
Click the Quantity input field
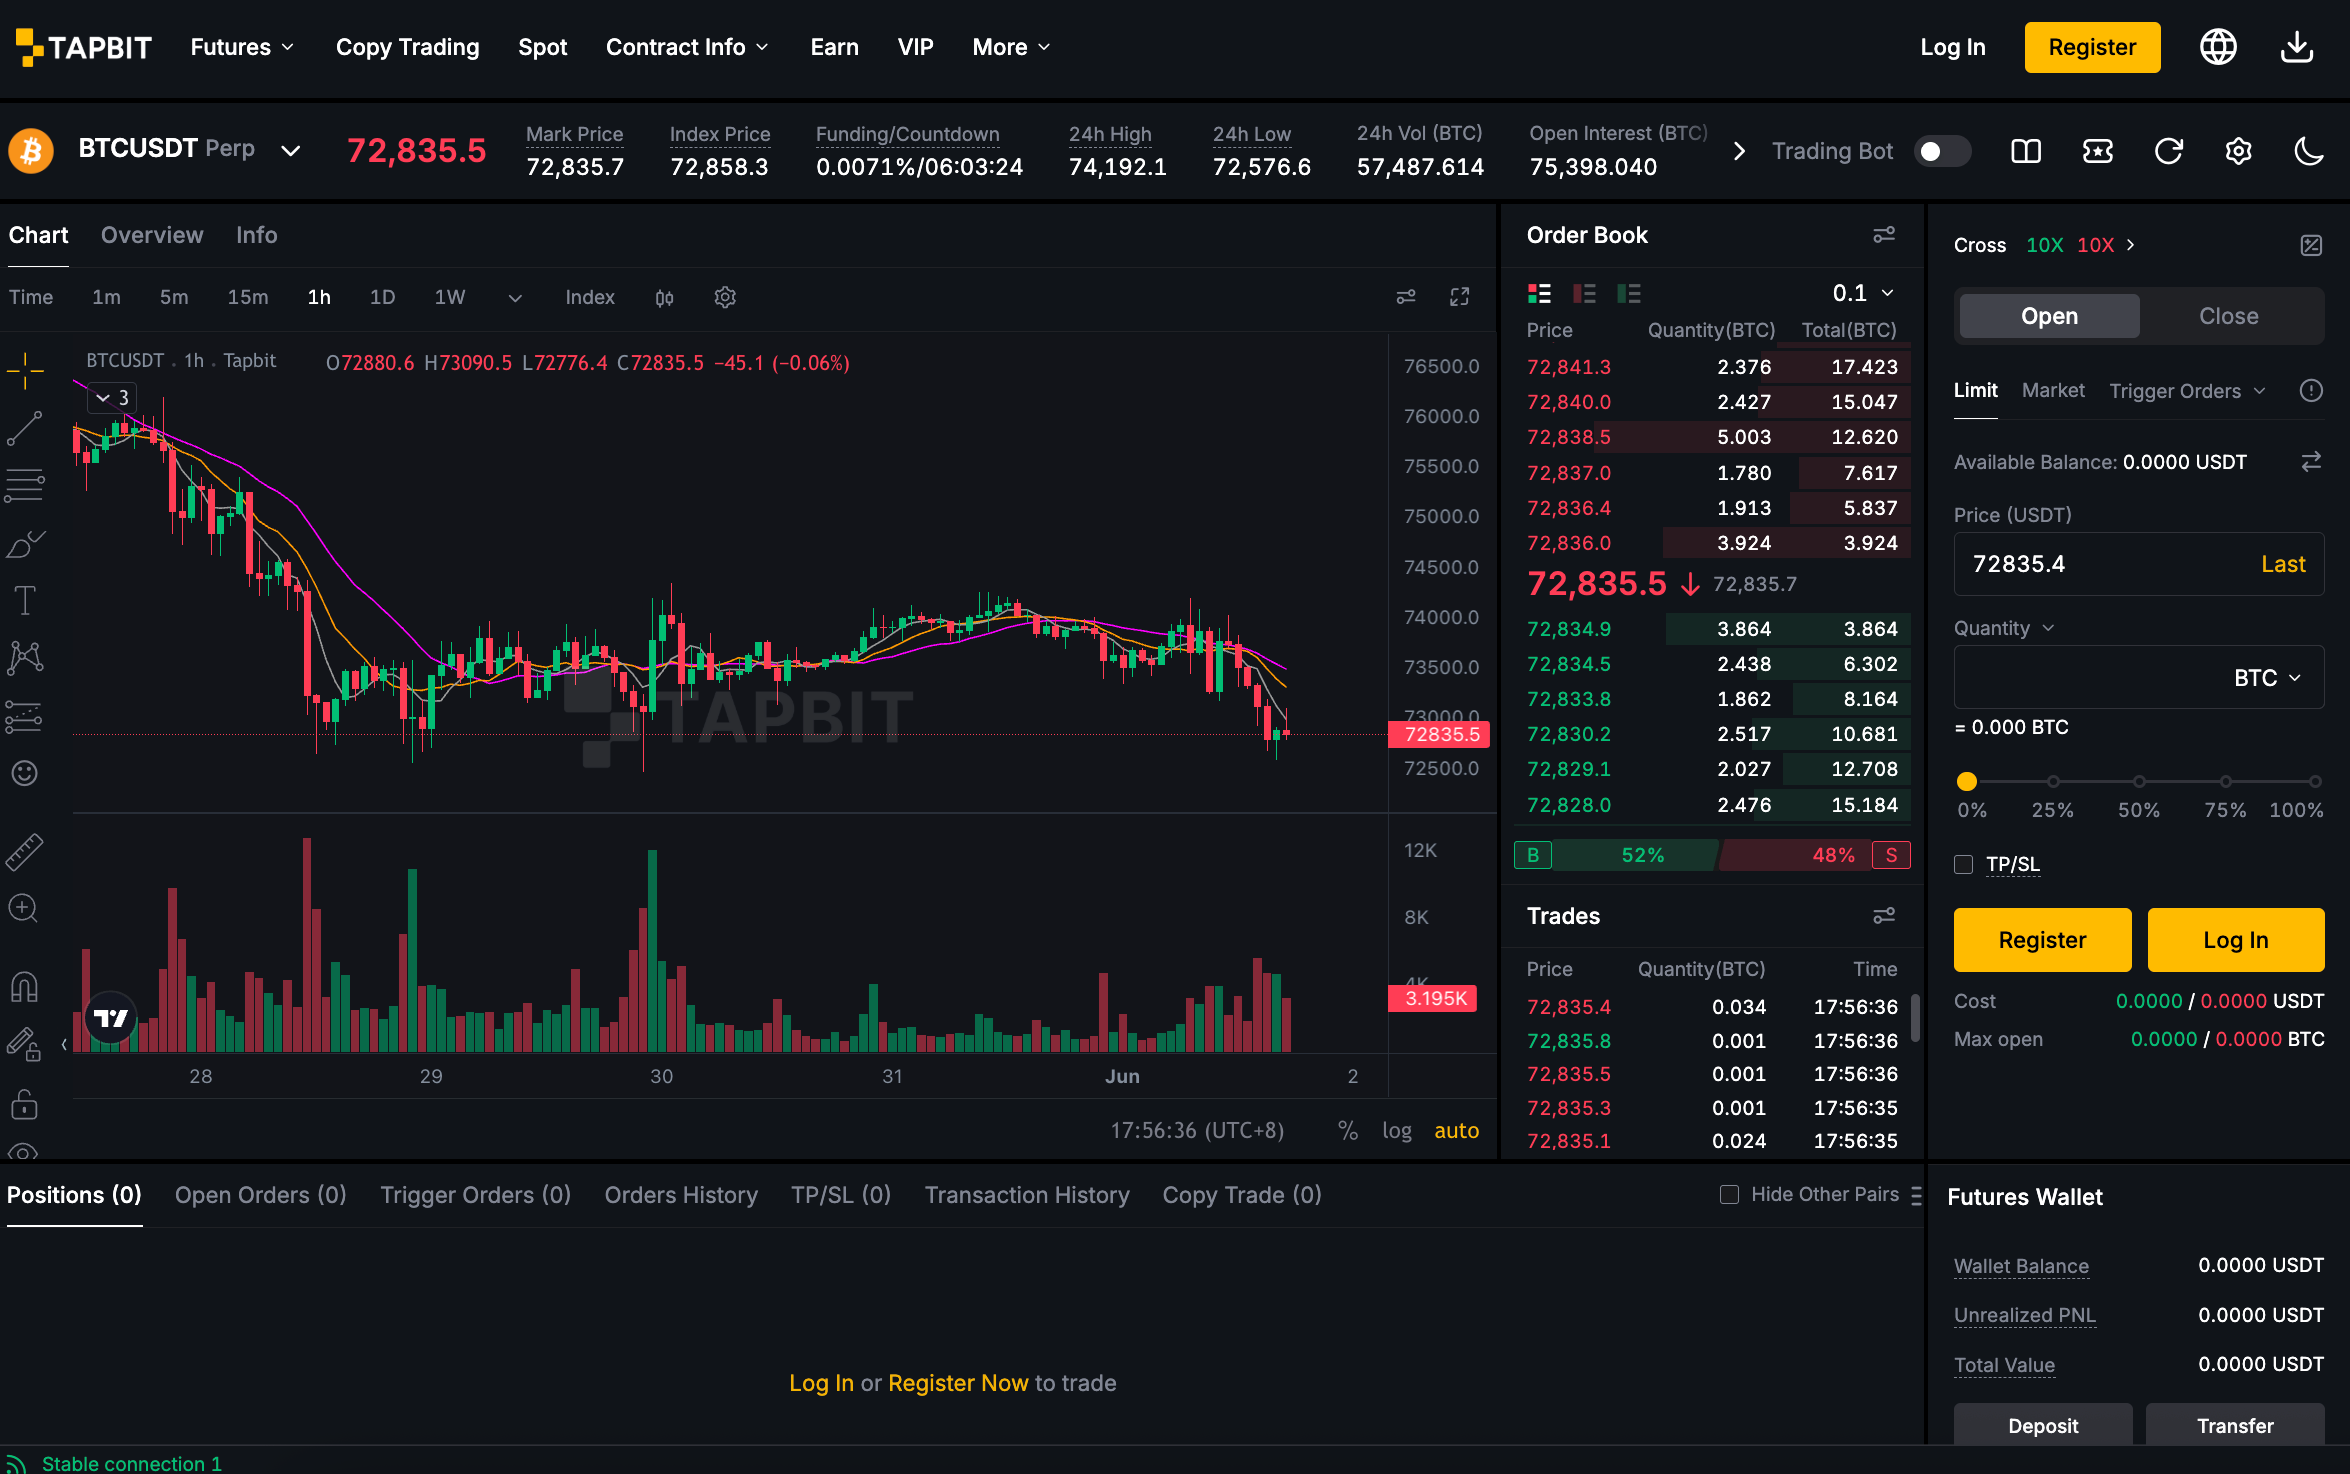(2139, 677)
